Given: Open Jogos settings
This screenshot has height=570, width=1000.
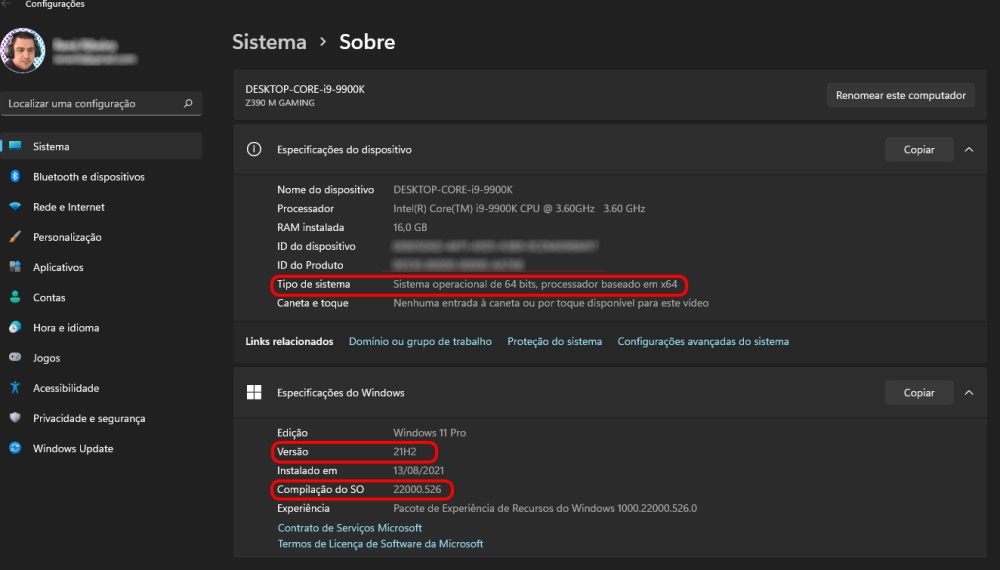Looking at the screenshot, I should [101, 357].
